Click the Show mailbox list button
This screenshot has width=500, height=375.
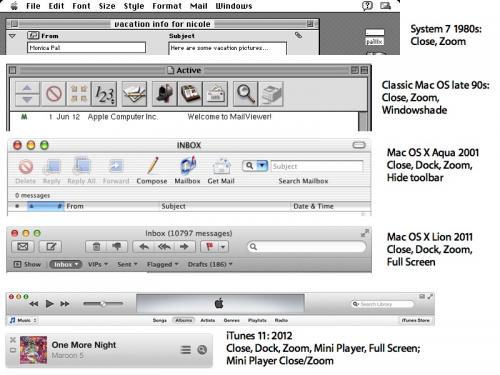pyautogui.click(x=27, y=264)
